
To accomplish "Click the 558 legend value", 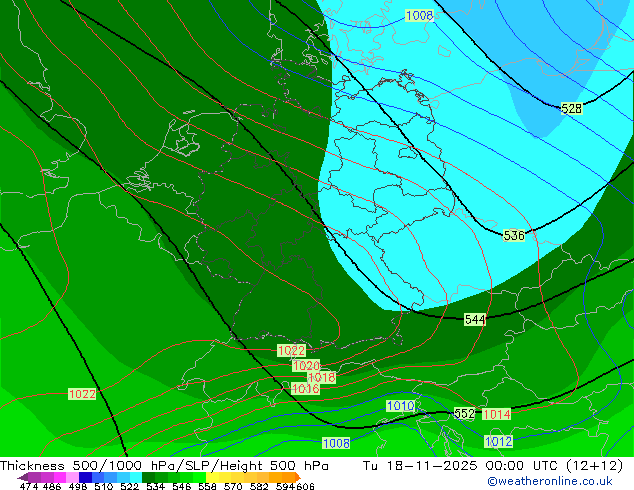I will pos(207,486).
